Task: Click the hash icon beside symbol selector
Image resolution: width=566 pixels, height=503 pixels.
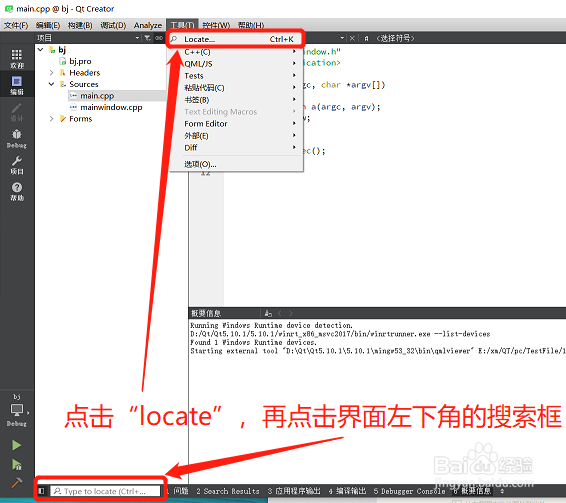Action: coord(366,38)
